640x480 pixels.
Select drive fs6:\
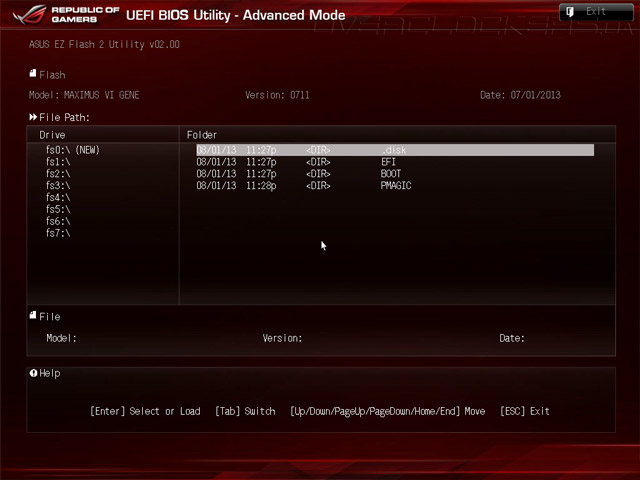[x=58, y=221]
